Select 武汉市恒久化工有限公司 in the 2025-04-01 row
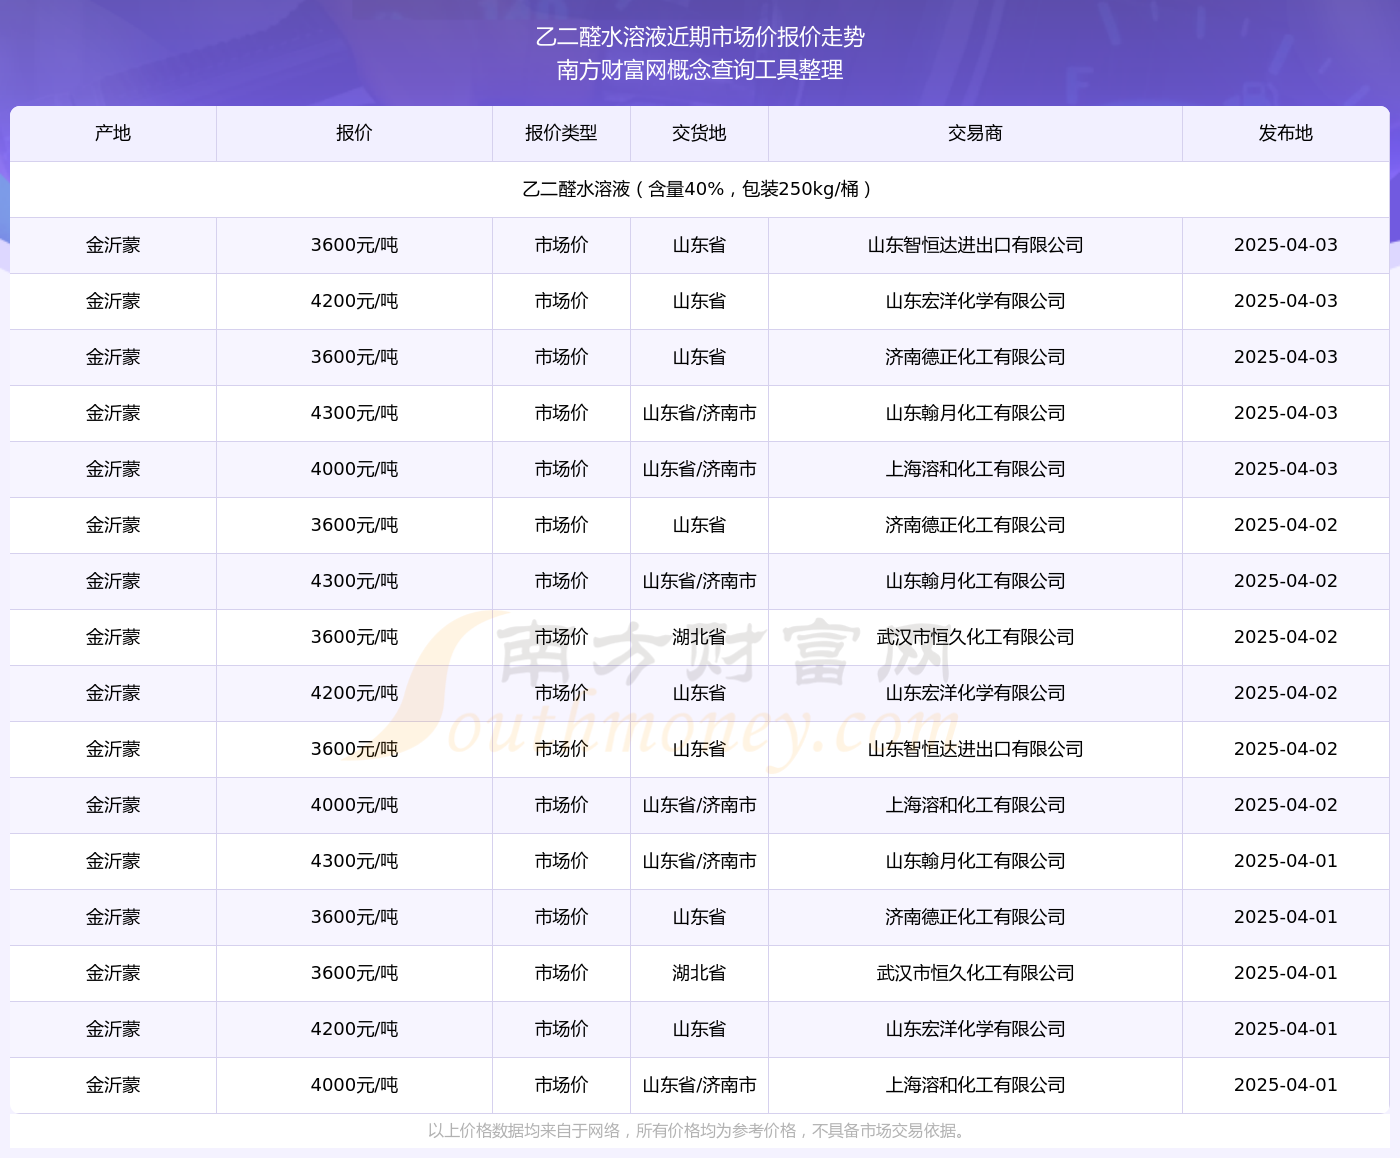Viewport: 1400px width, 1158px height. click(x=975, y=973)
